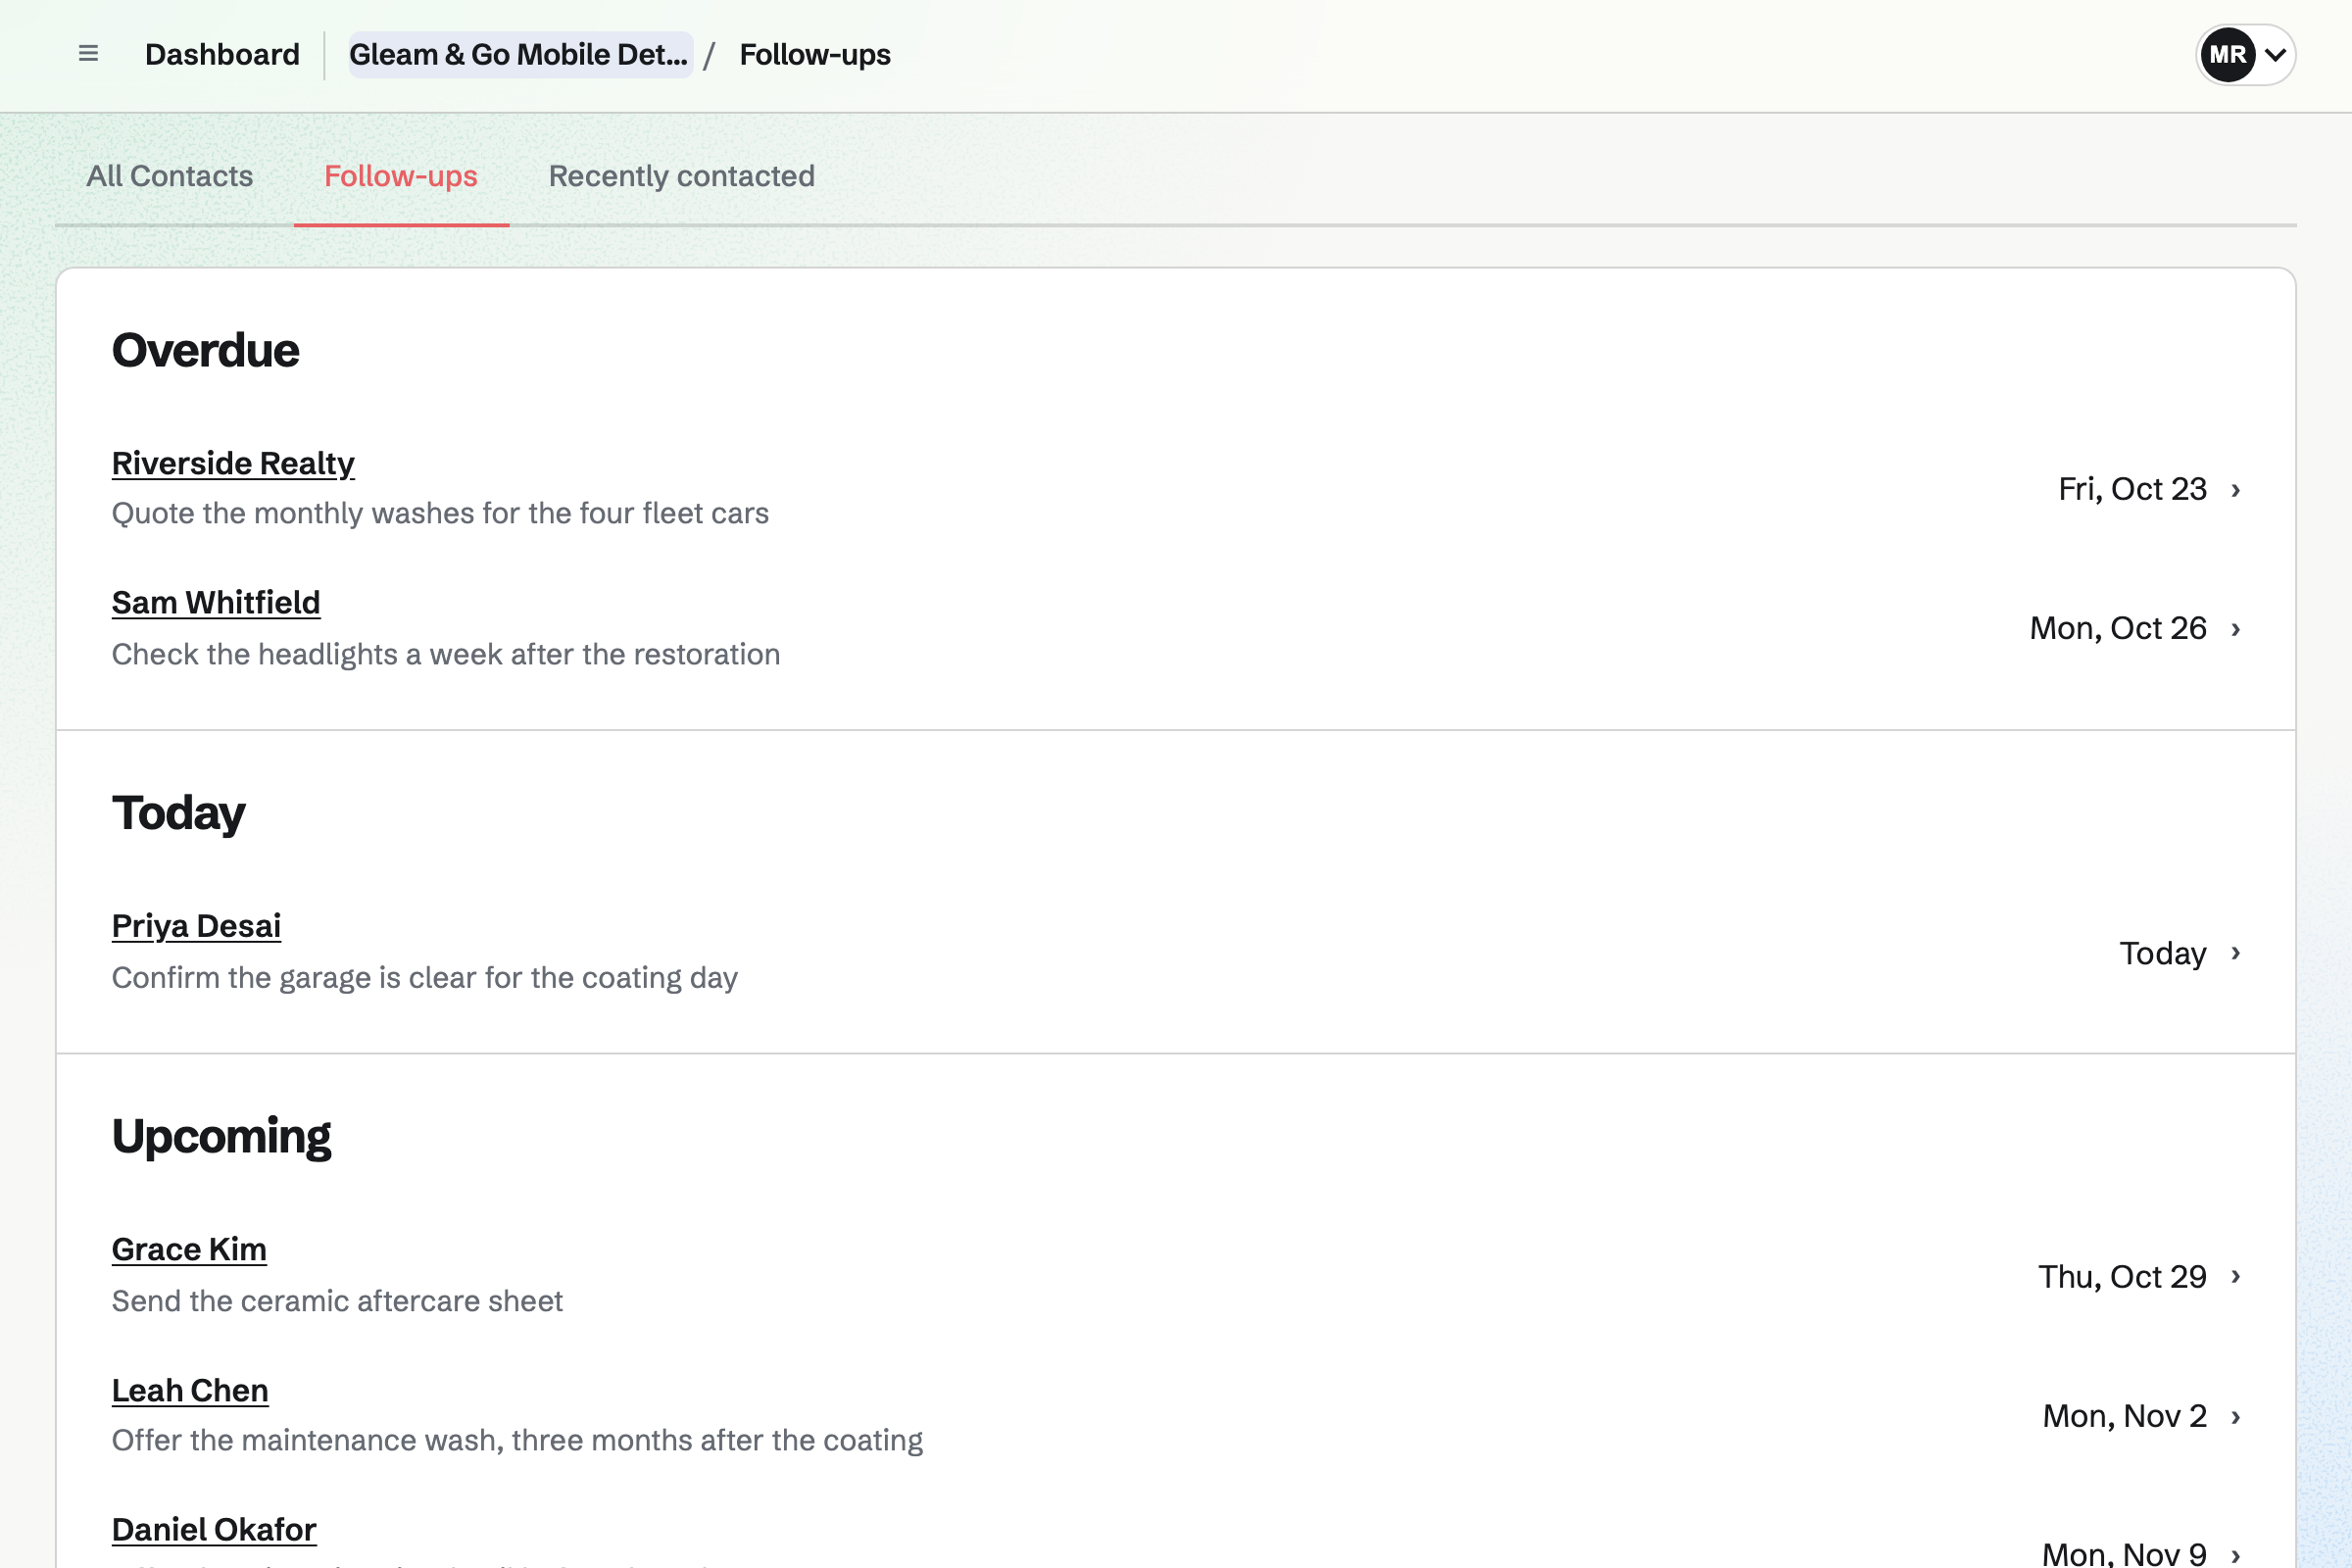Click the MR avatar
The width and height of the screenshot is (2352, 1568).
tap(2227, 54)
